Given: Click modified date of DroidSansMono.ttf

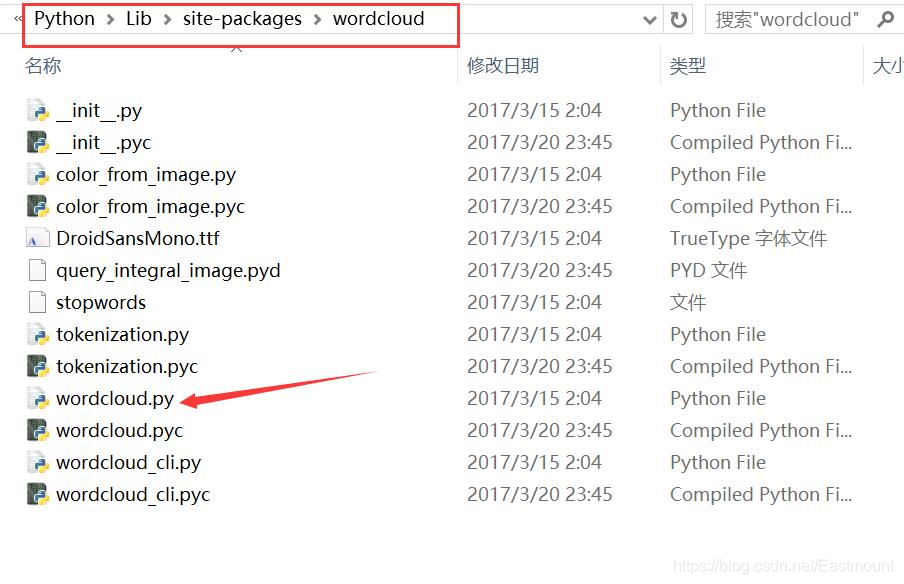Looking at the screenshot, I should point(534,238).
